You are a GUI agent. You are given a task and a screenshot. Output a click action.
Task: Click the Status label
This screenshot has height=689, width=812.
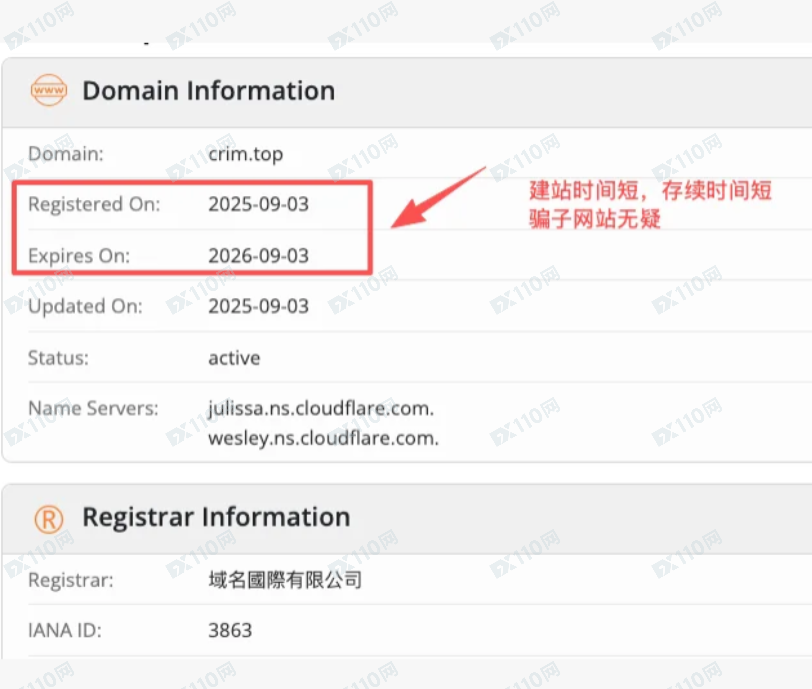(x=58, y=358)
